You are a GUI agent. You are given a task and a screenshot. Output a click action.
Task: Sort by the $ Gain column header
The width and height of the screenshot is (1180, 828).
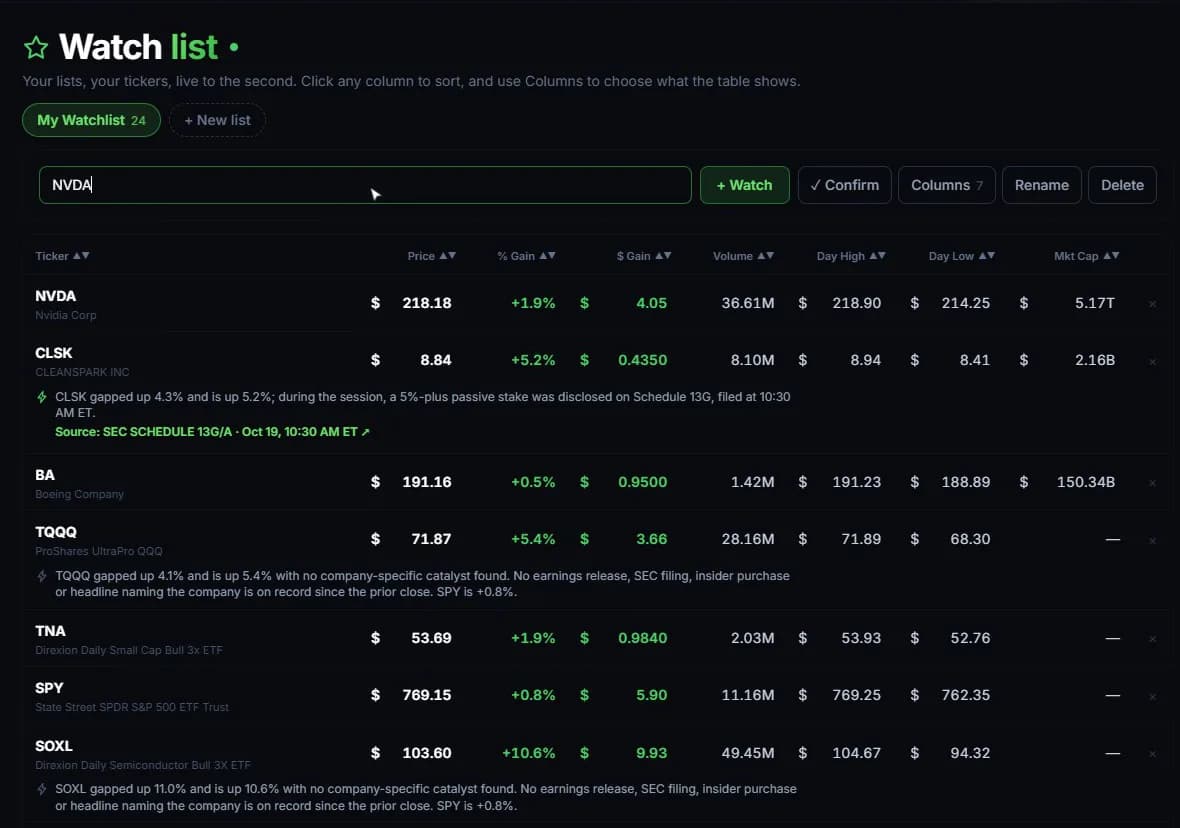tap(643, 256)
